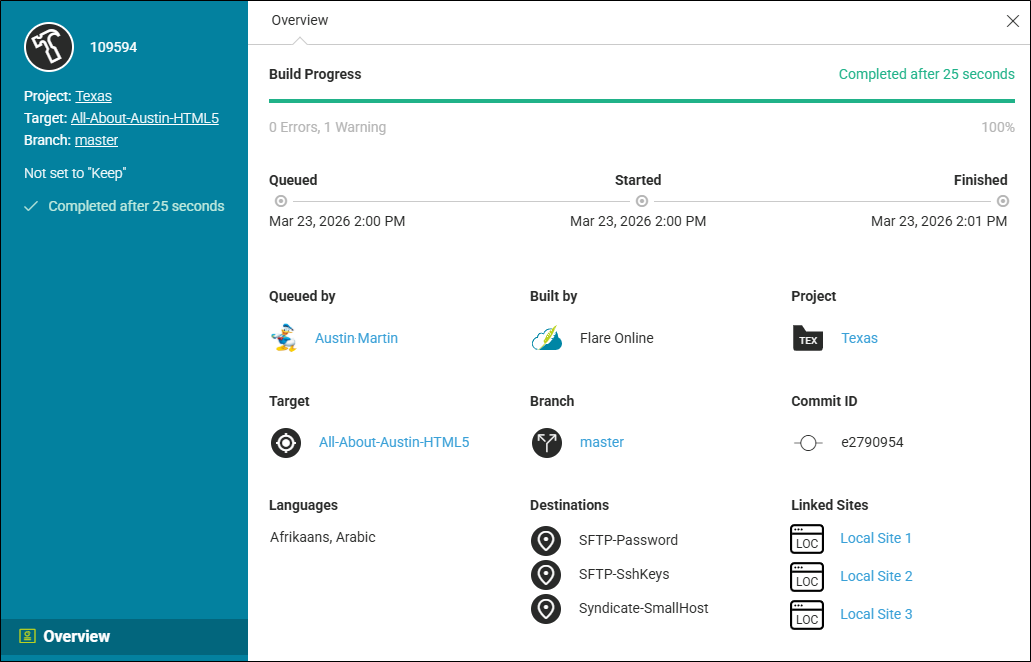
Task: Open Austin Martin's user profile link
Action: 356,338
